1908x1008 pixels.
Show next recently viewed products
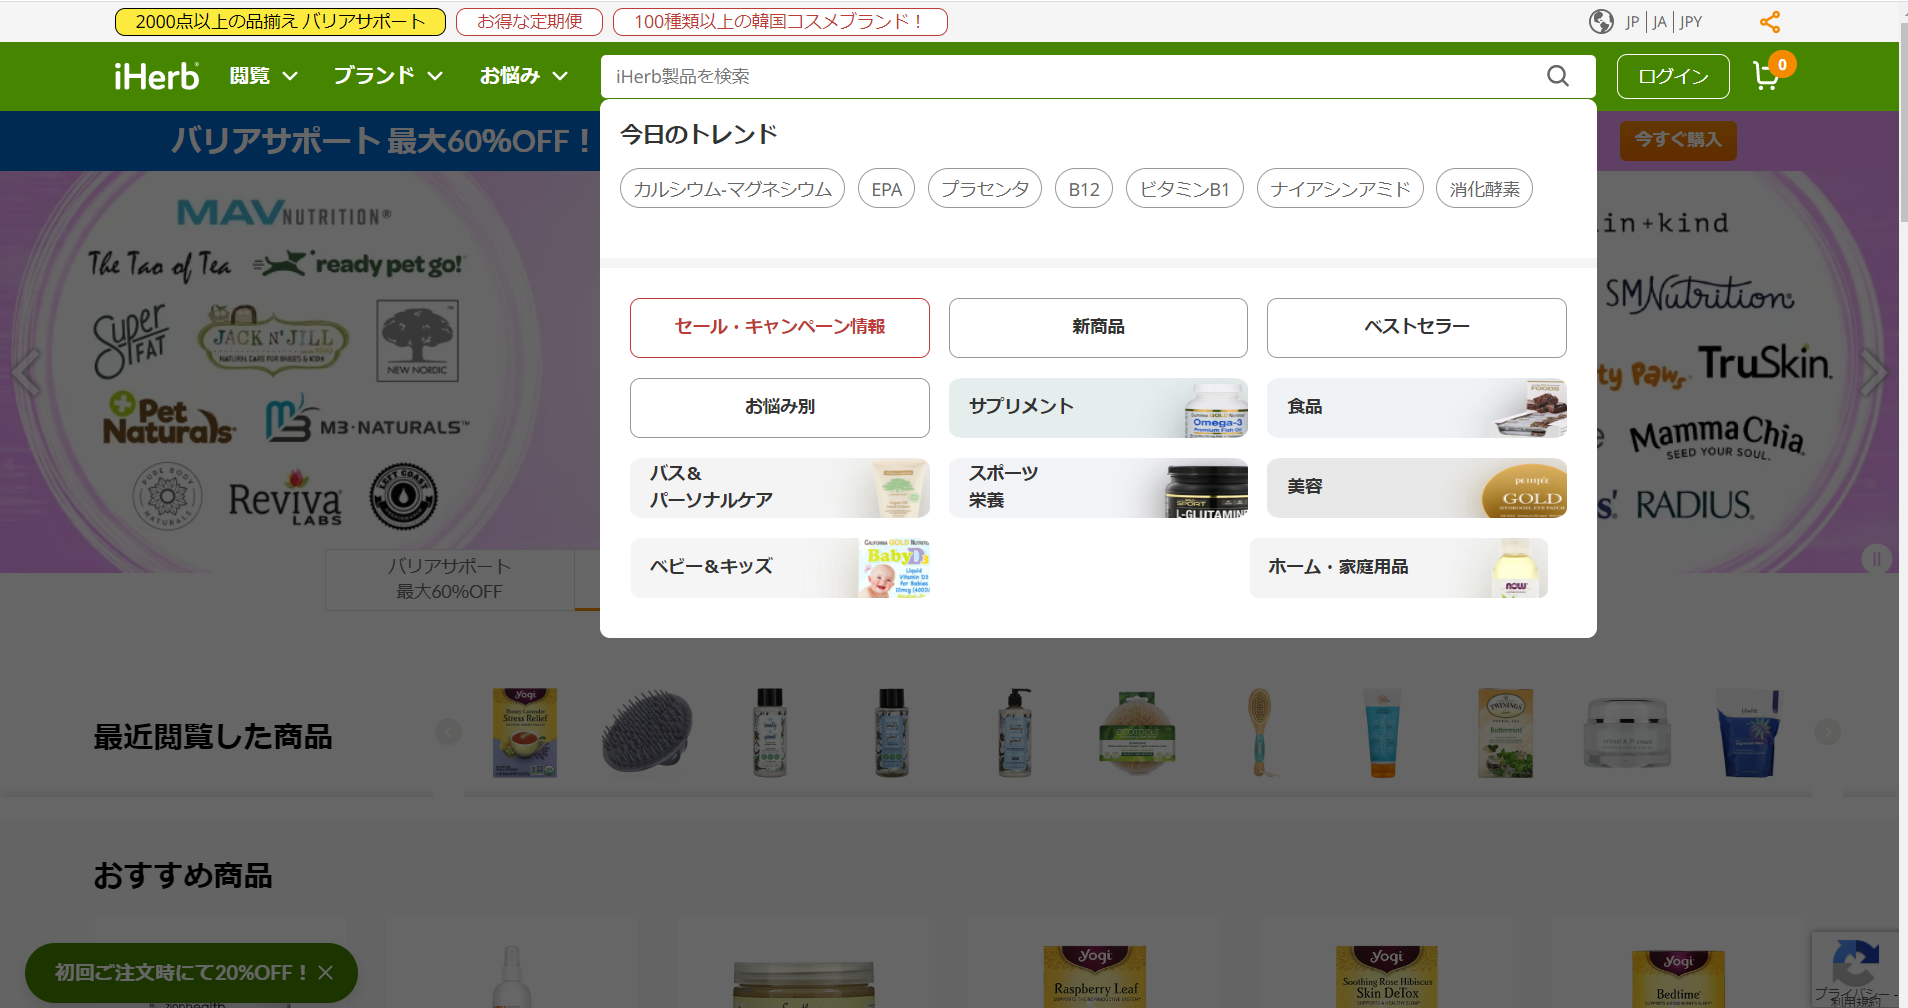1827,732
